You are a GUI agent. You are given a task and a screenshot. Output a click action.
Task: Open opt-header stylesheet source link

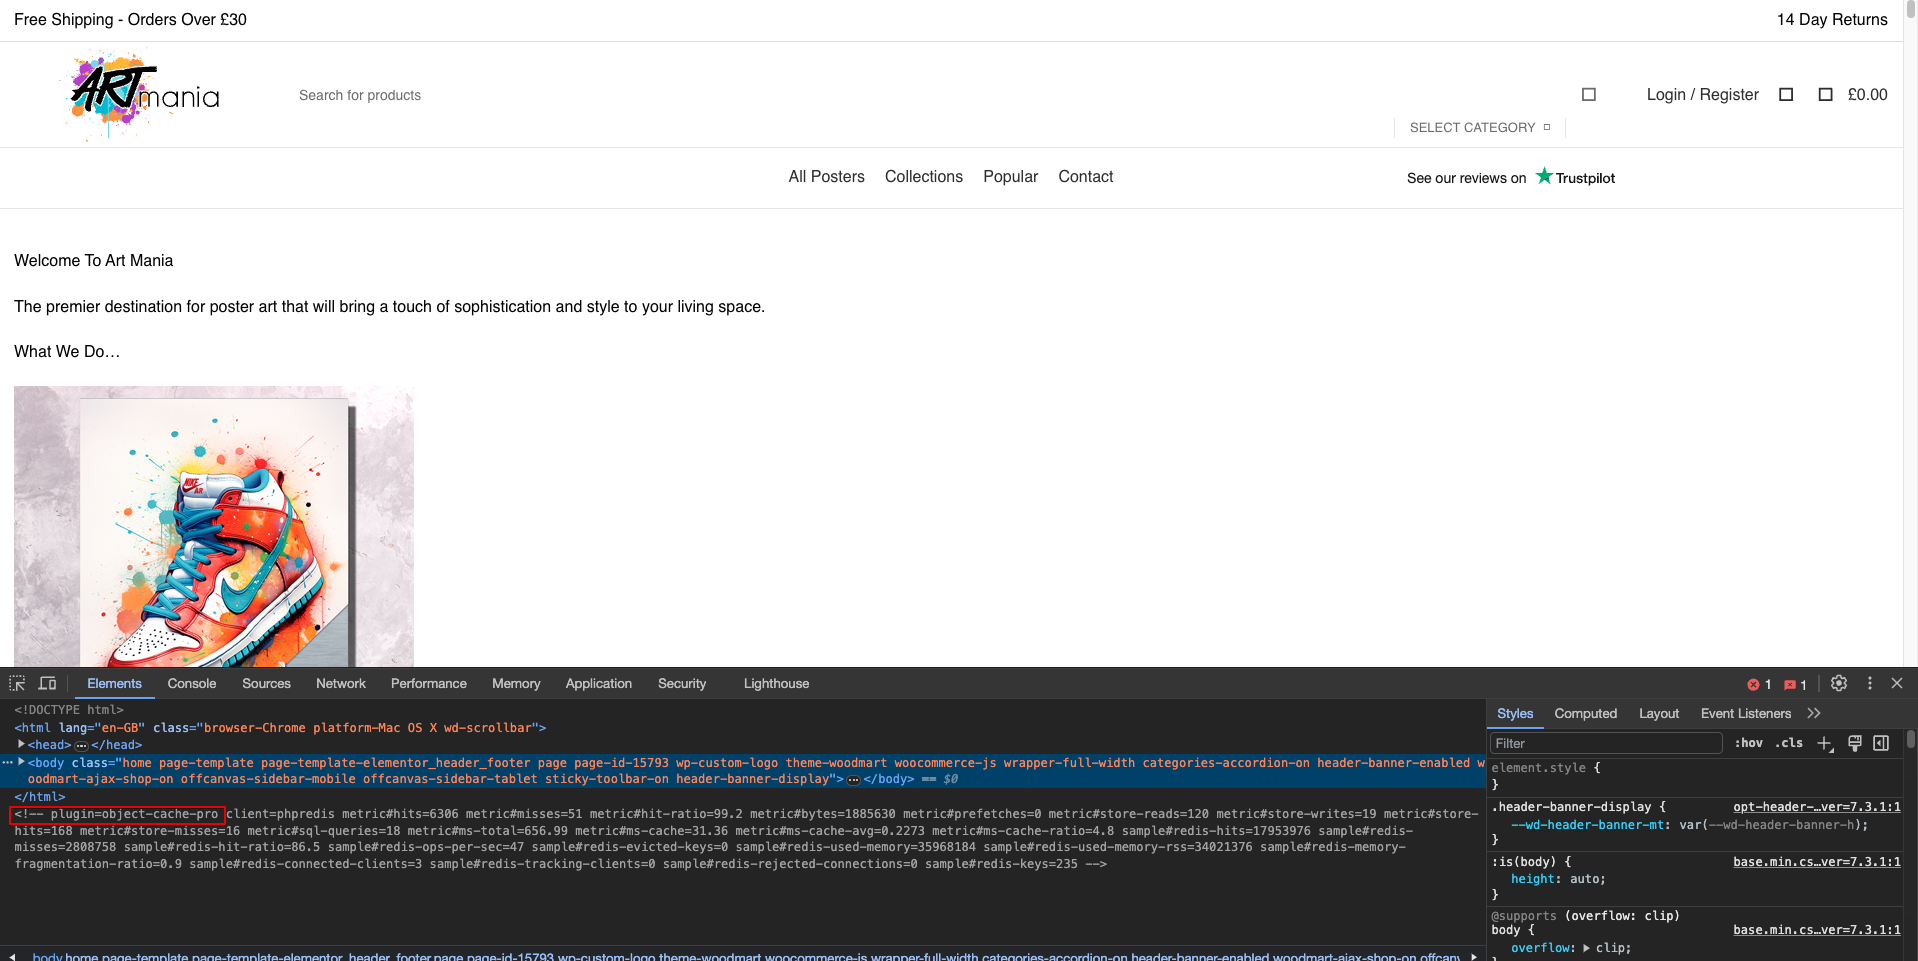pos(1817,807)
